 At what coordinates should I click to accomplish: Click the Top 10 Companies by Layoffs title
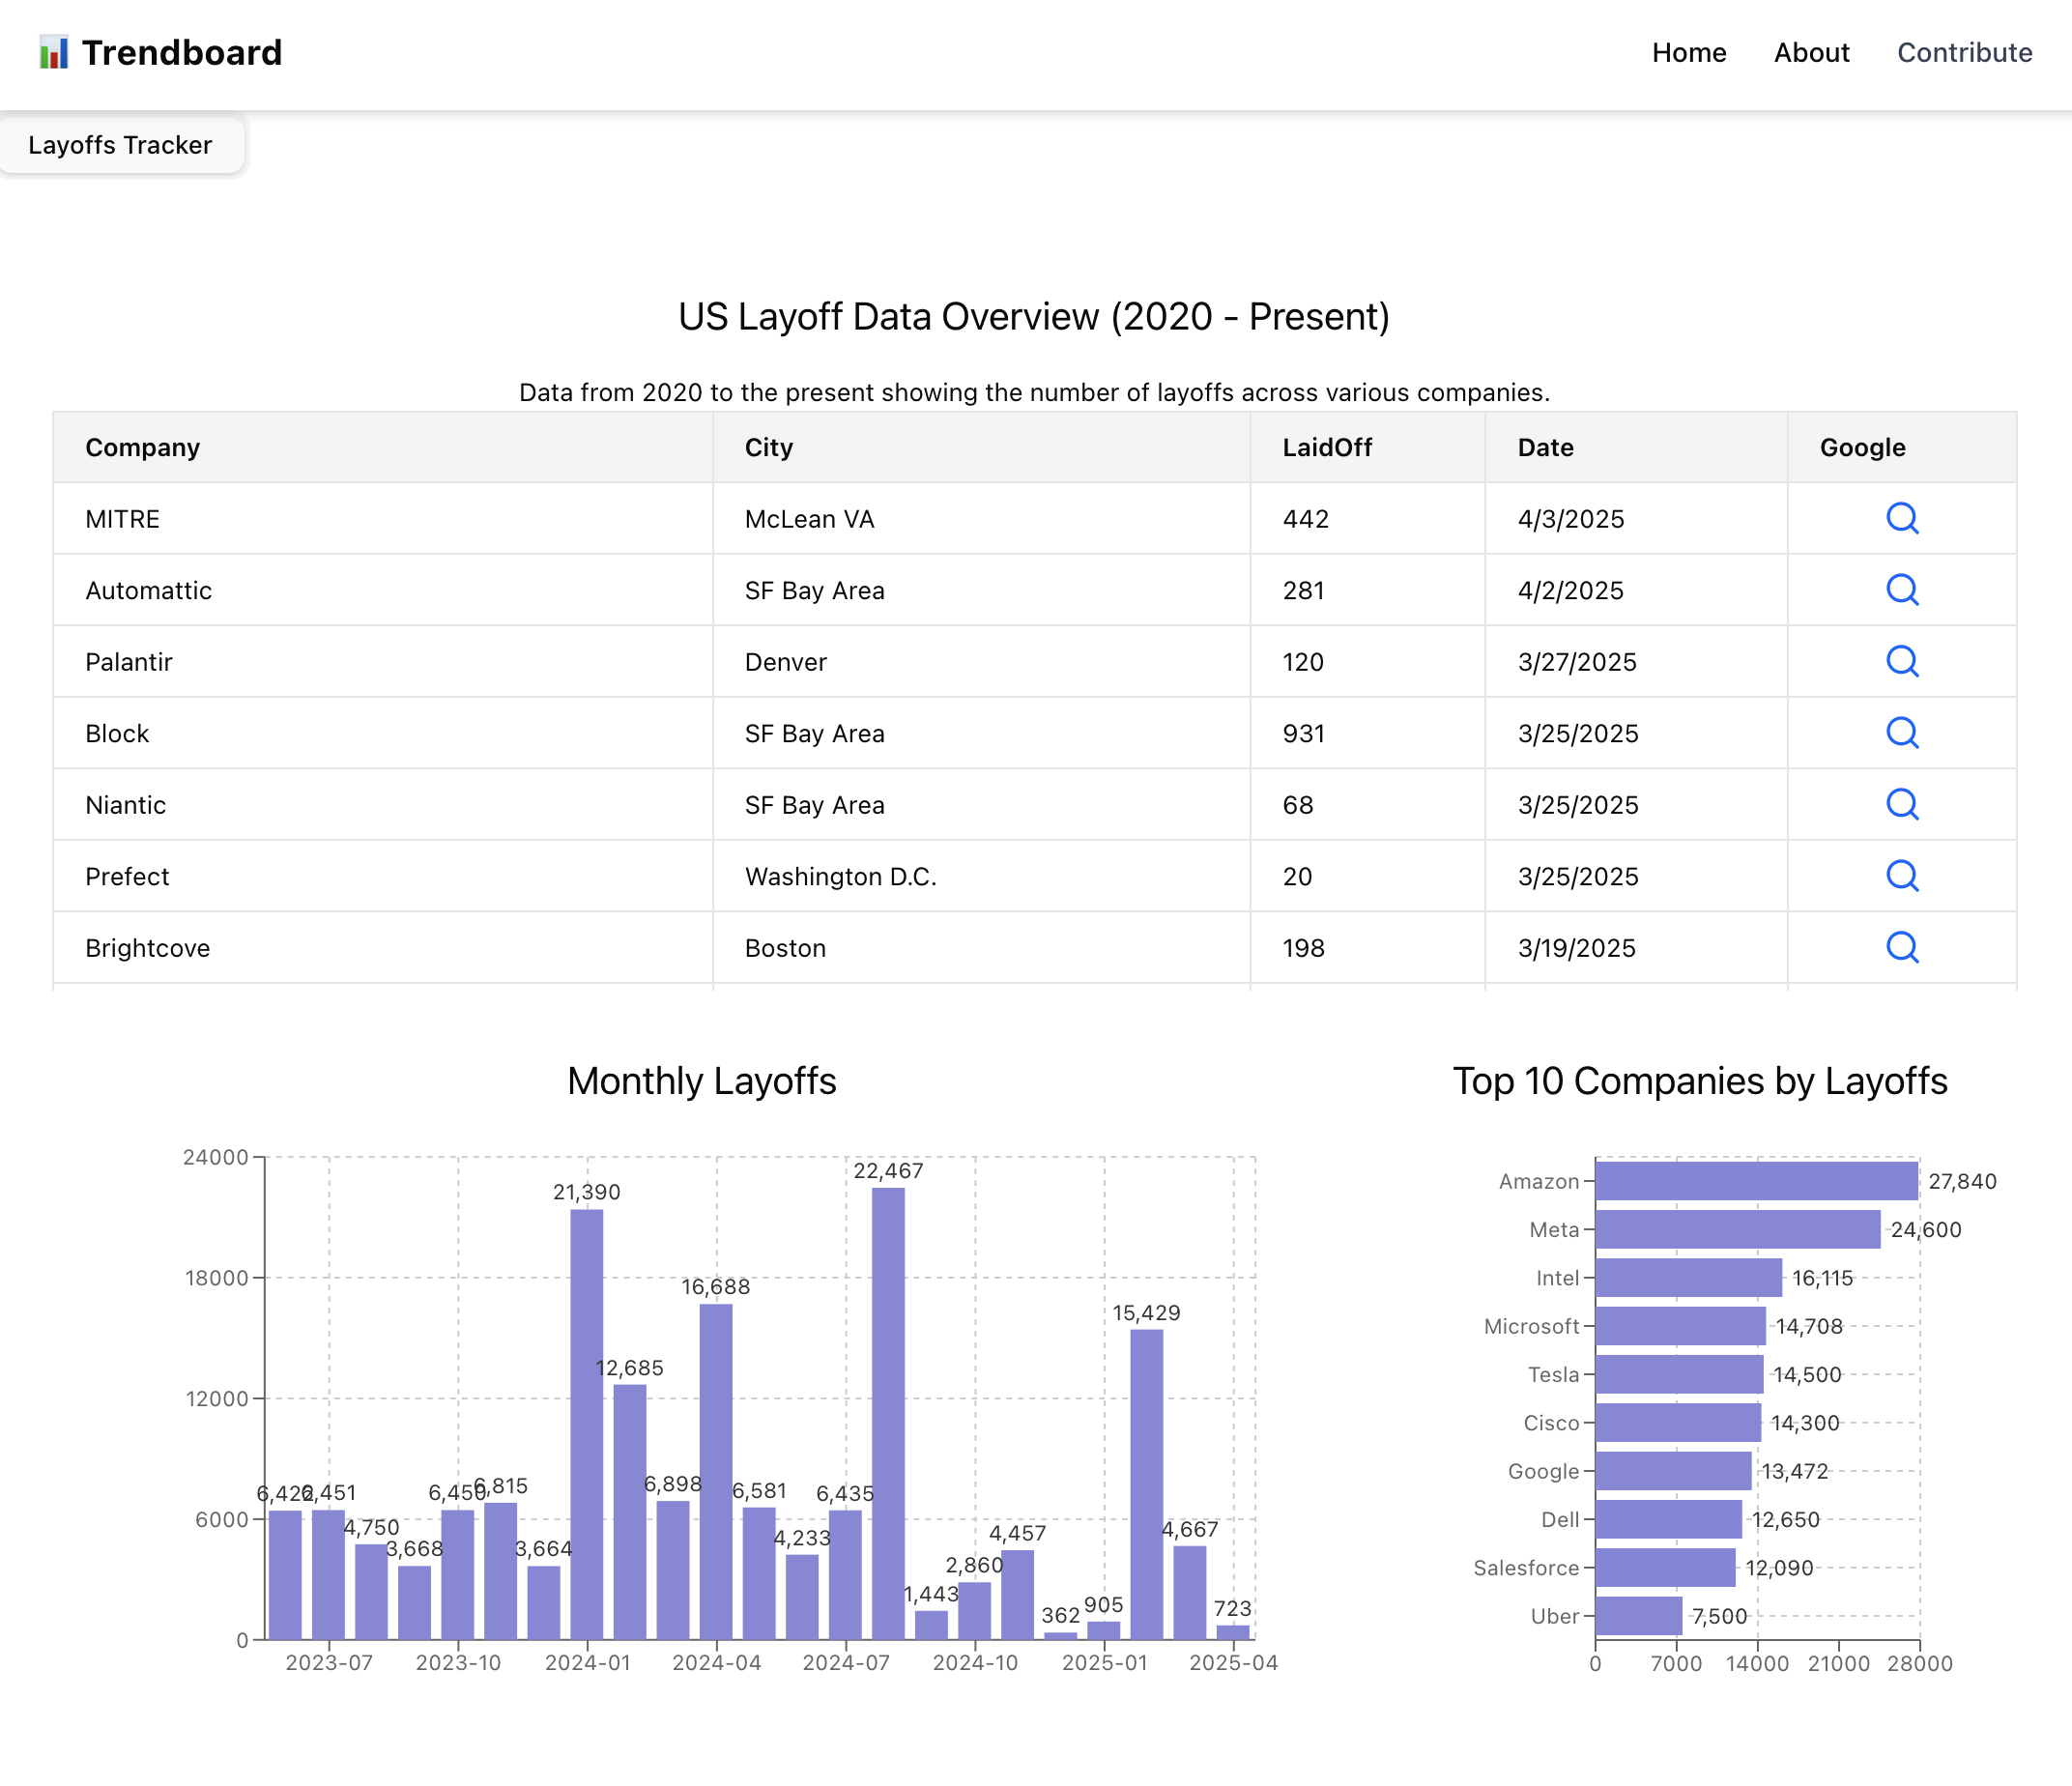click(x=1700, y=1081)
